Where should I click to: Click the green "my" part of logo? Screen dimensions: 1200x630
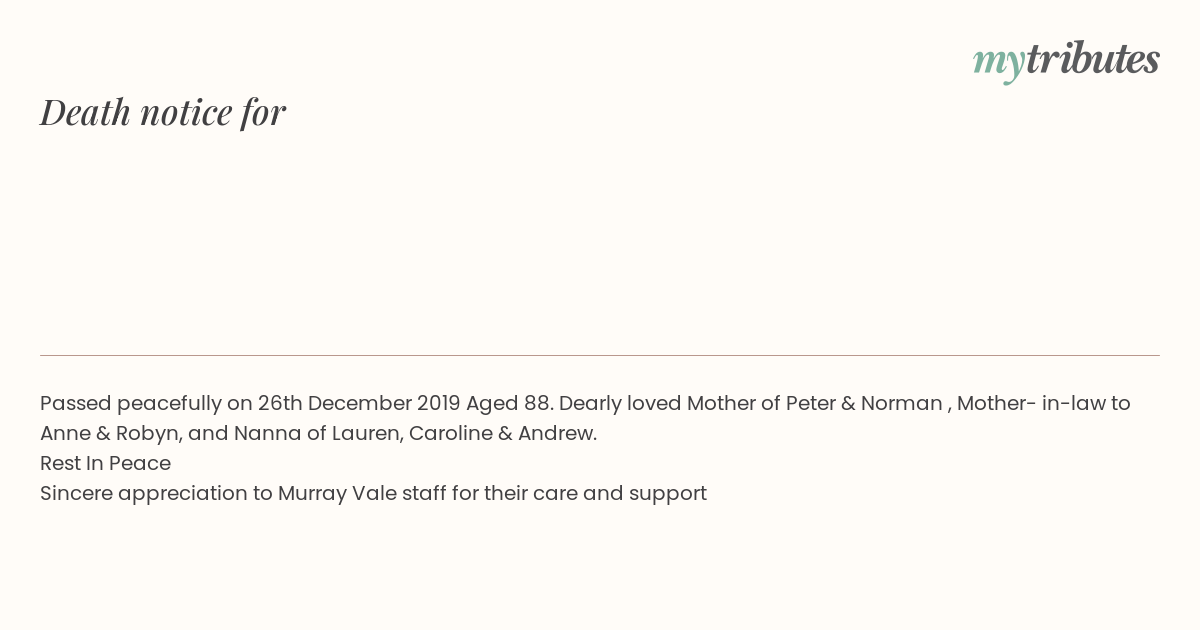(x=999, y=63)
